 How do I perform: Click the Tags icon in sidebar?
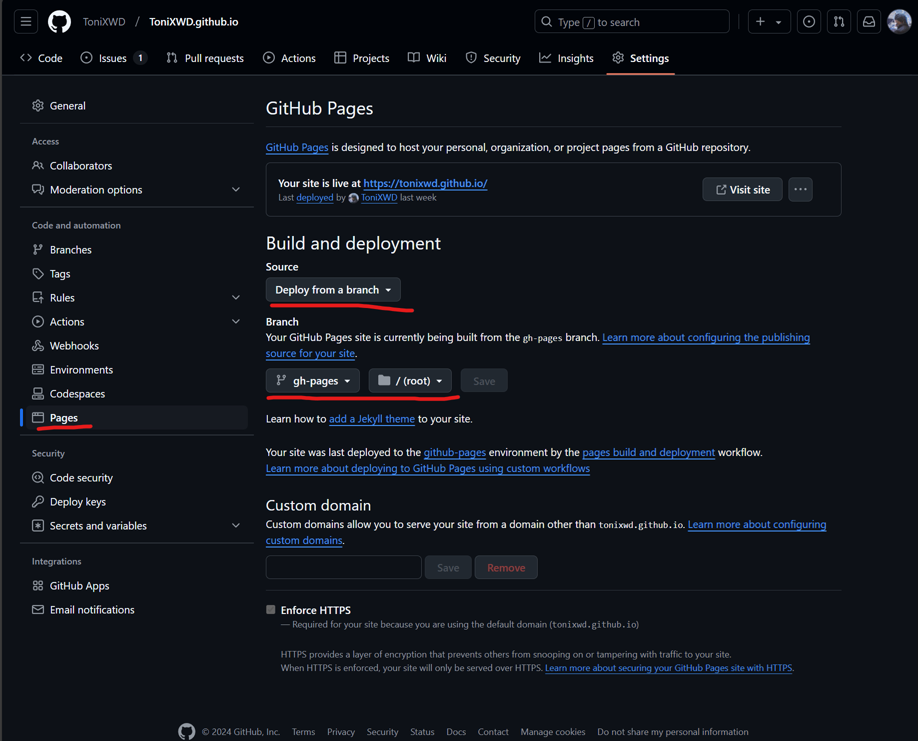tap(38, 273)
